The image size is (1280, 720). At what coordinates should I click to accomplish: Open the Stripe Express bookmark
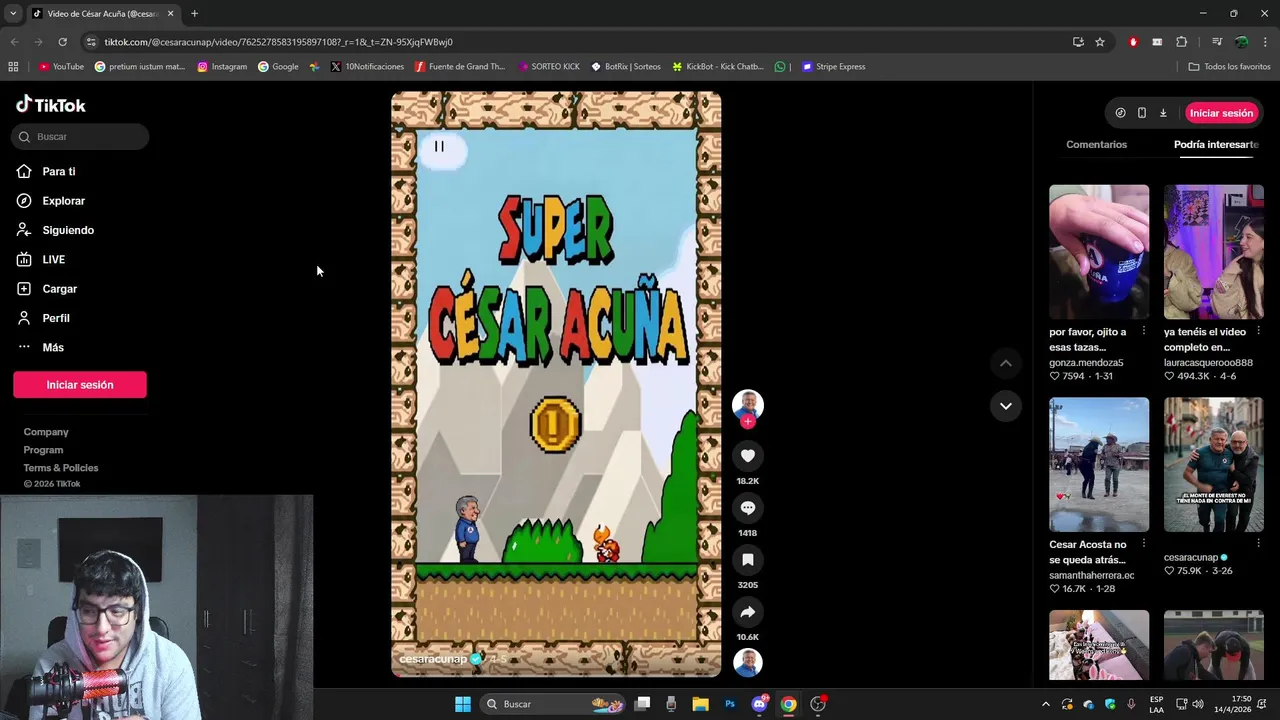coord(833,67)
